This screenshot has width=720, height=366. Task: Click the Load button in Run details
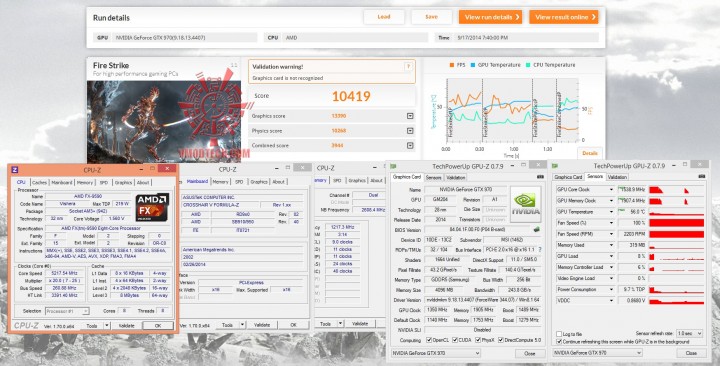(x=384, y=17)
